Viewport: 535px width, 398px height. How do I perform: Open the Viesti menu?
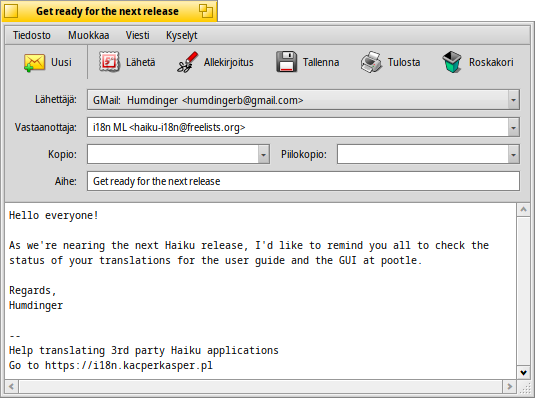coord(138,35)
